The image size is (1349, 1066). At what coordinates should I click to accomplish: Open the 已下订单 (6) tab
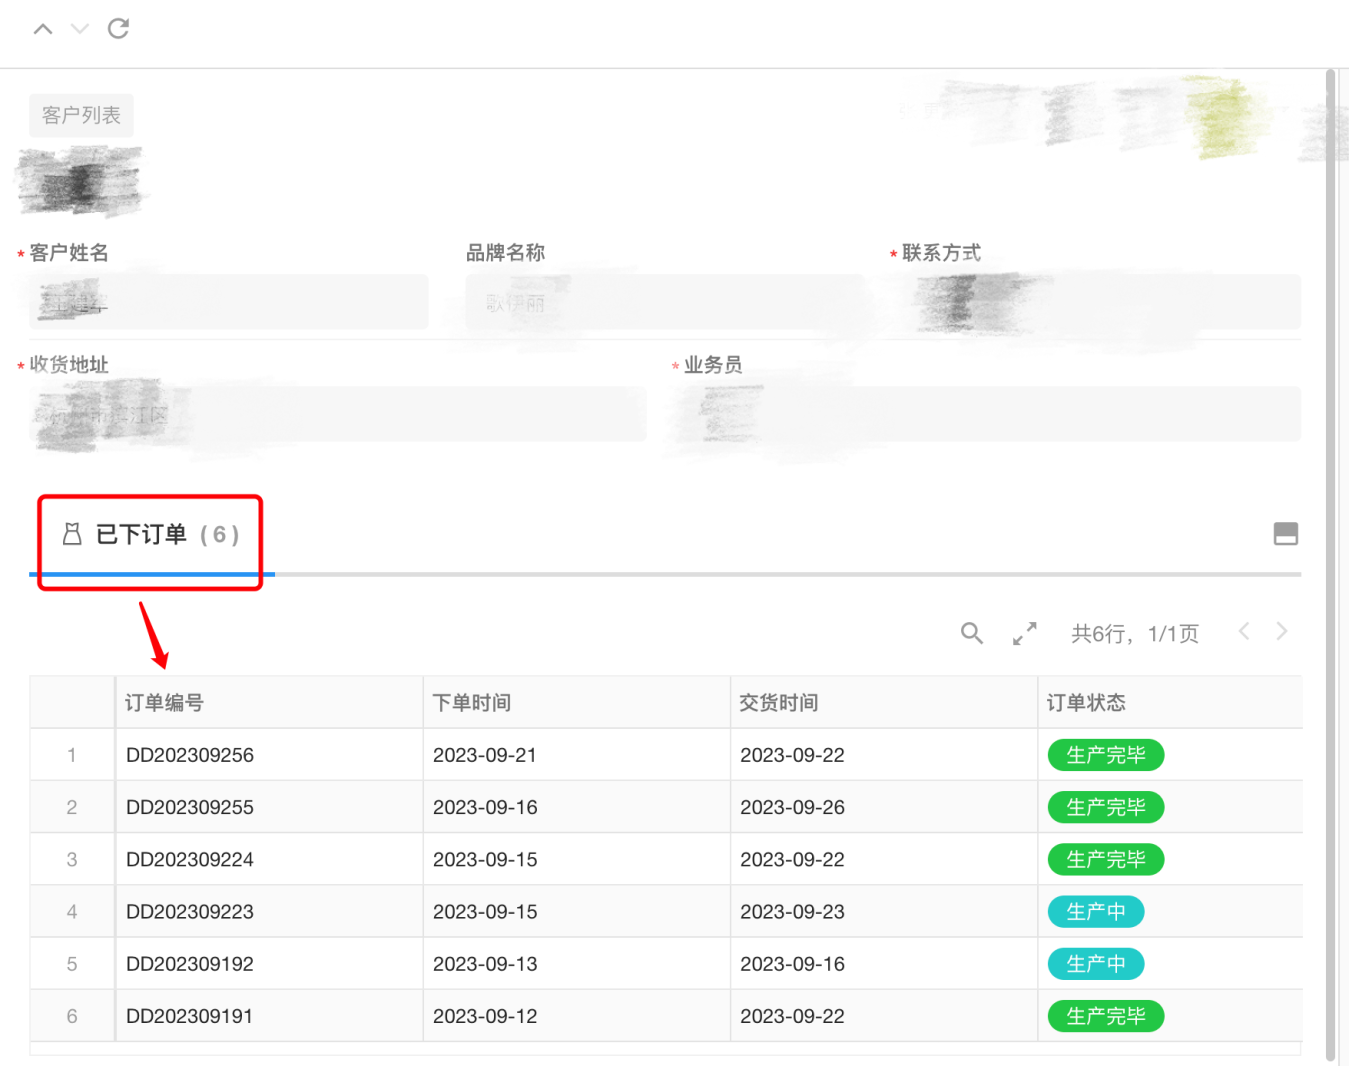point(152,535)
